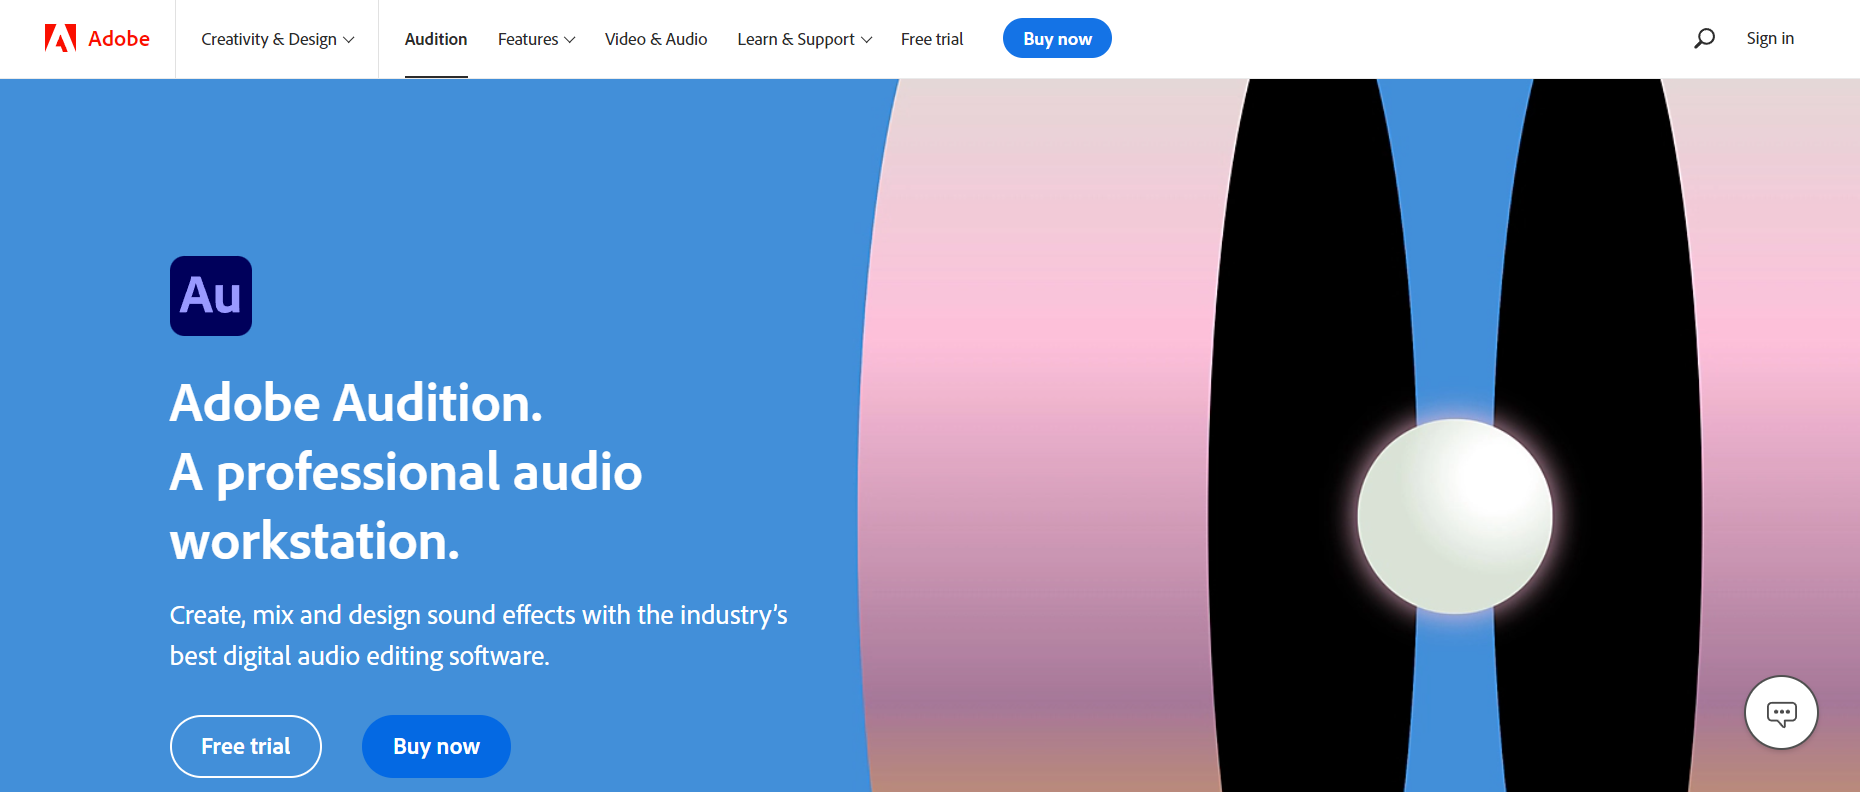Viewport: 1860px width, 792px height.
Task: Expand the Creativity & Design menu
Action: (277, 39)
